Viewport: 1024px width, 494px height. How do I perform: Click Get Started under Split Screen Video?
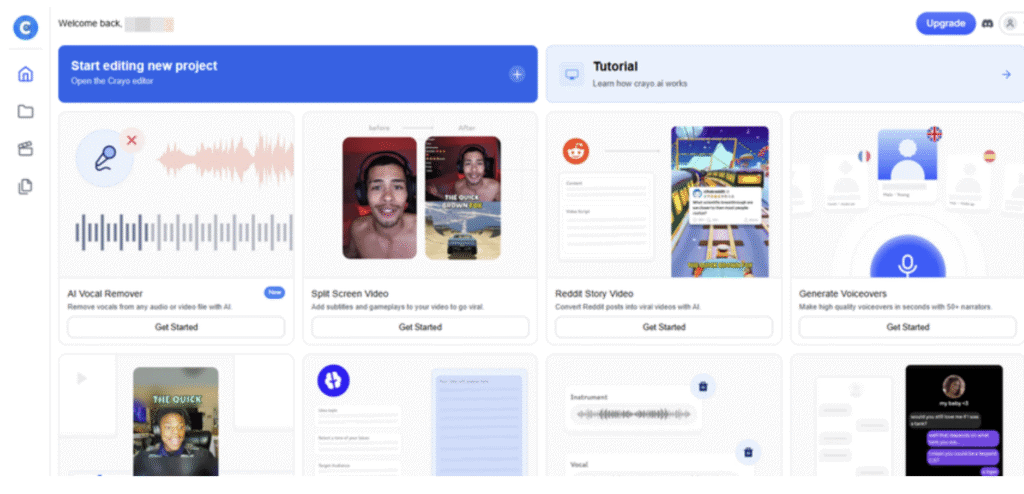420,327
